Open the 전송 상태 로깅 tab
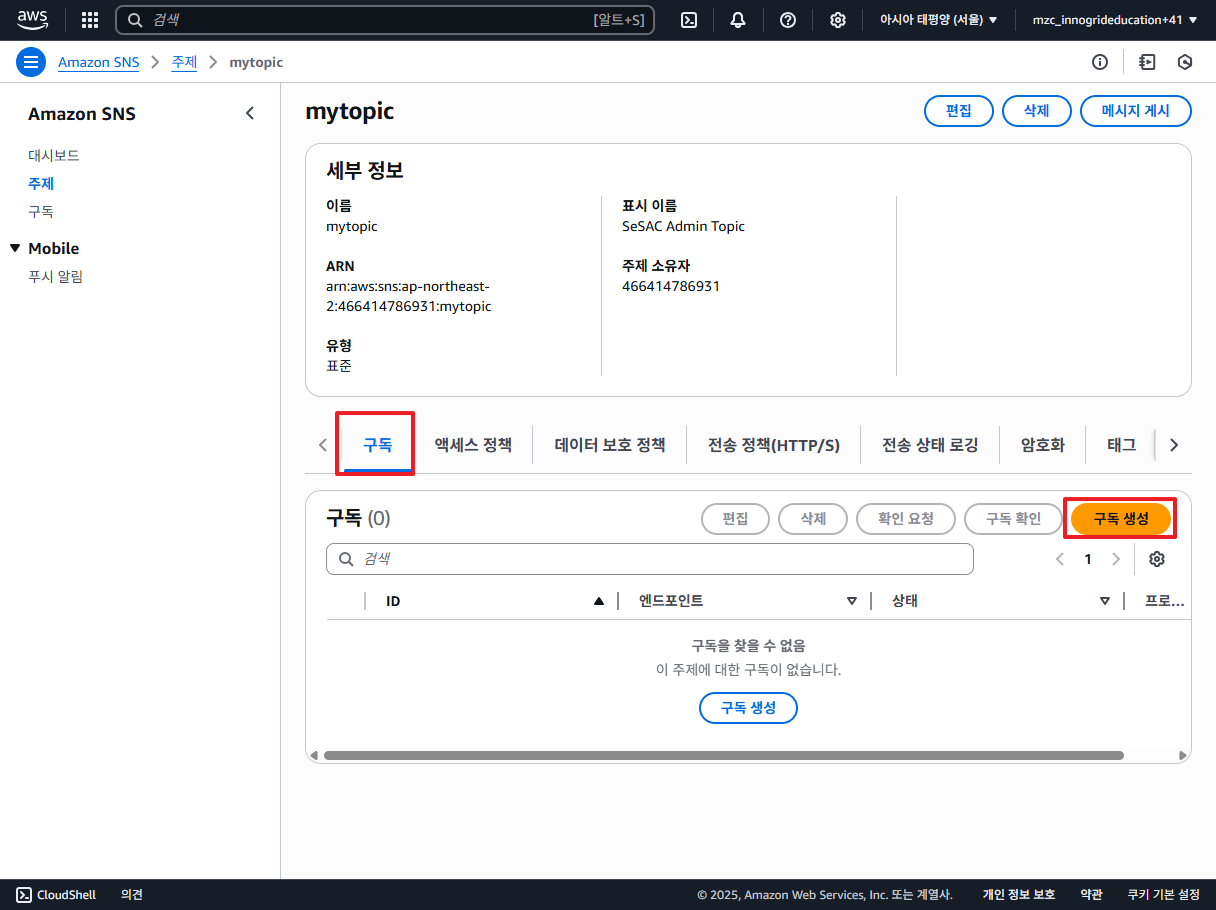Image resolution: width=1216 pixels, height=910 pixels. point(930,445)
